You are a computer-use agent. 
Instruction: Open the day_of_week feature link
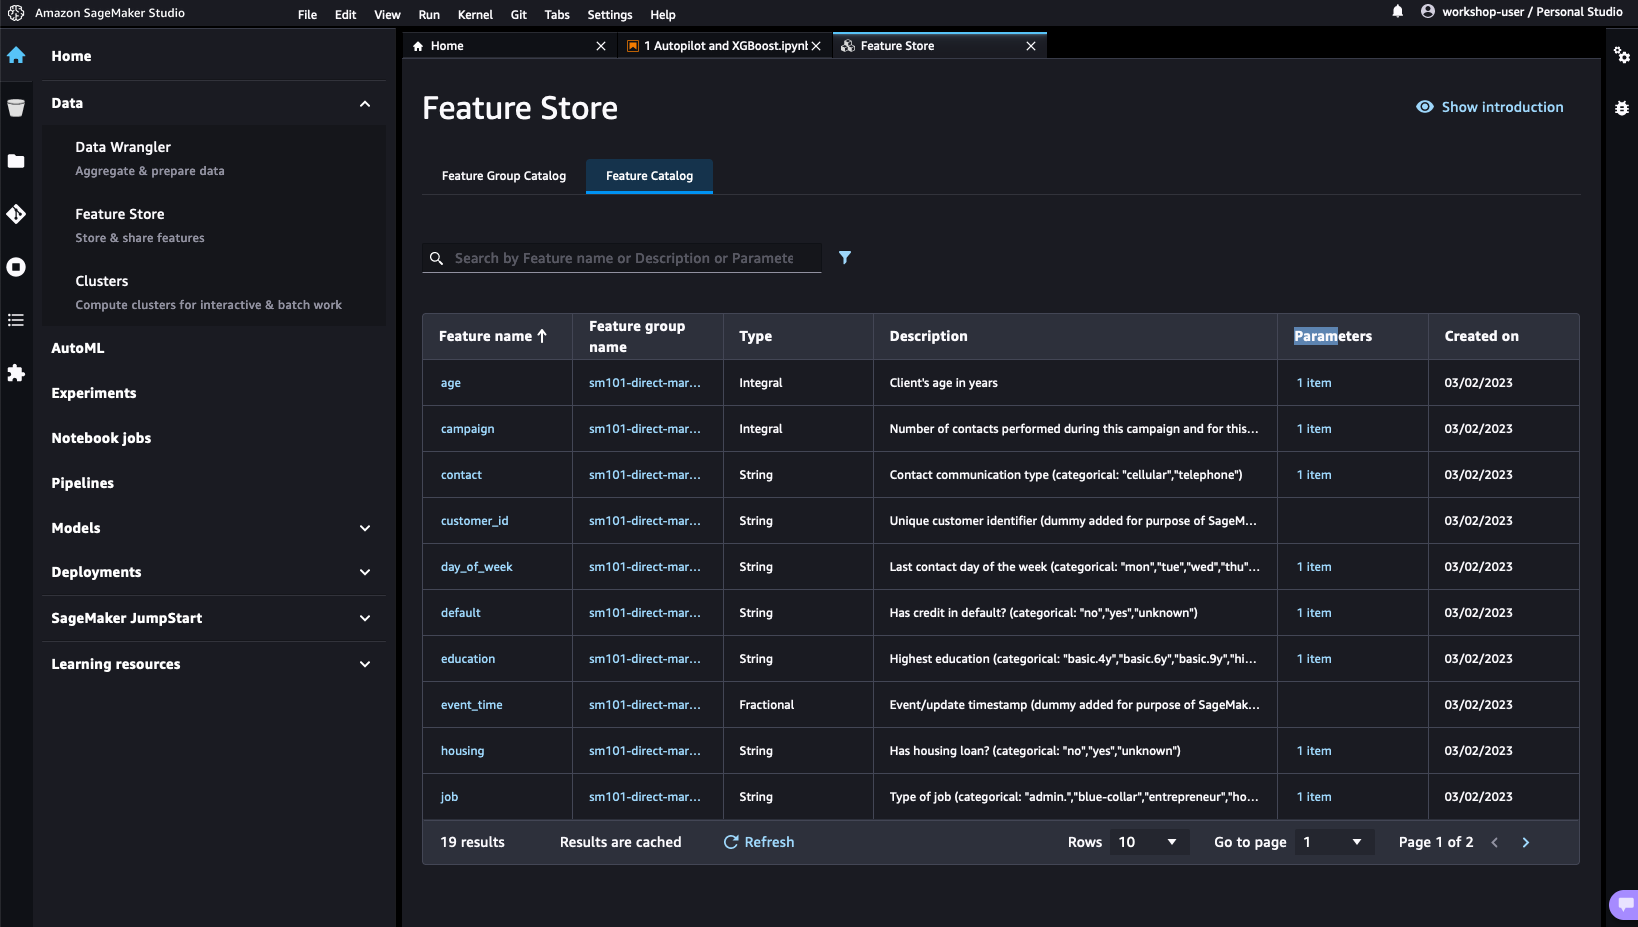coord(476,567)
